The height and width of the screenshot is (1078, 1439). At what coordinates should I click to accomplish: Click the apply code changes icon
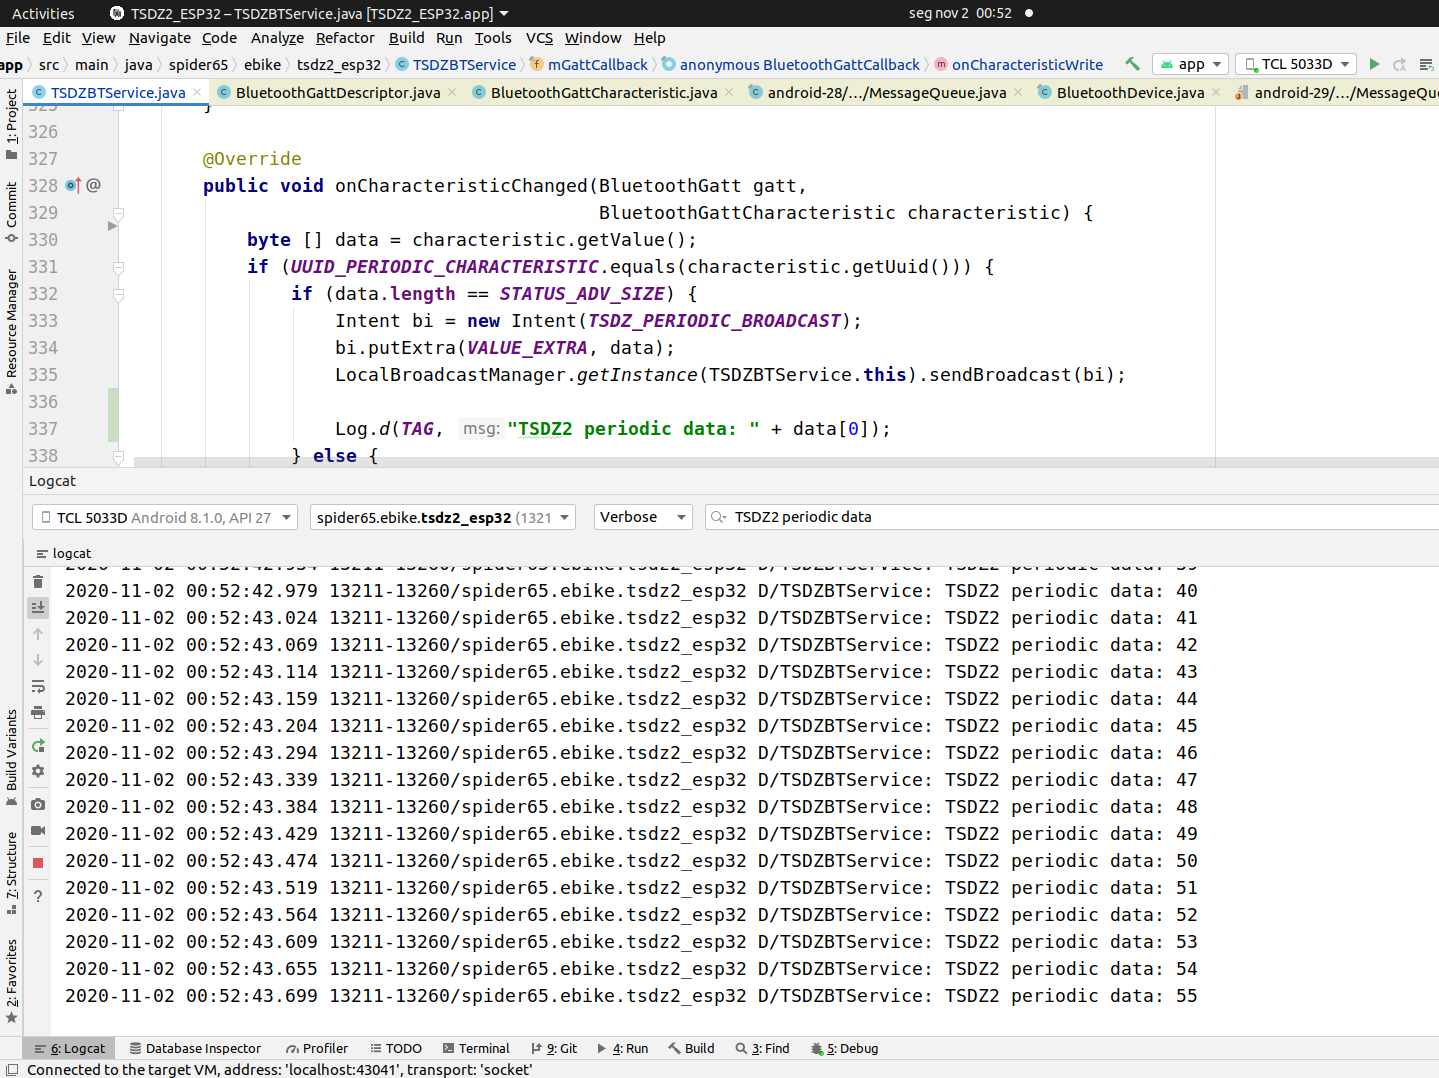(1427, 64)
